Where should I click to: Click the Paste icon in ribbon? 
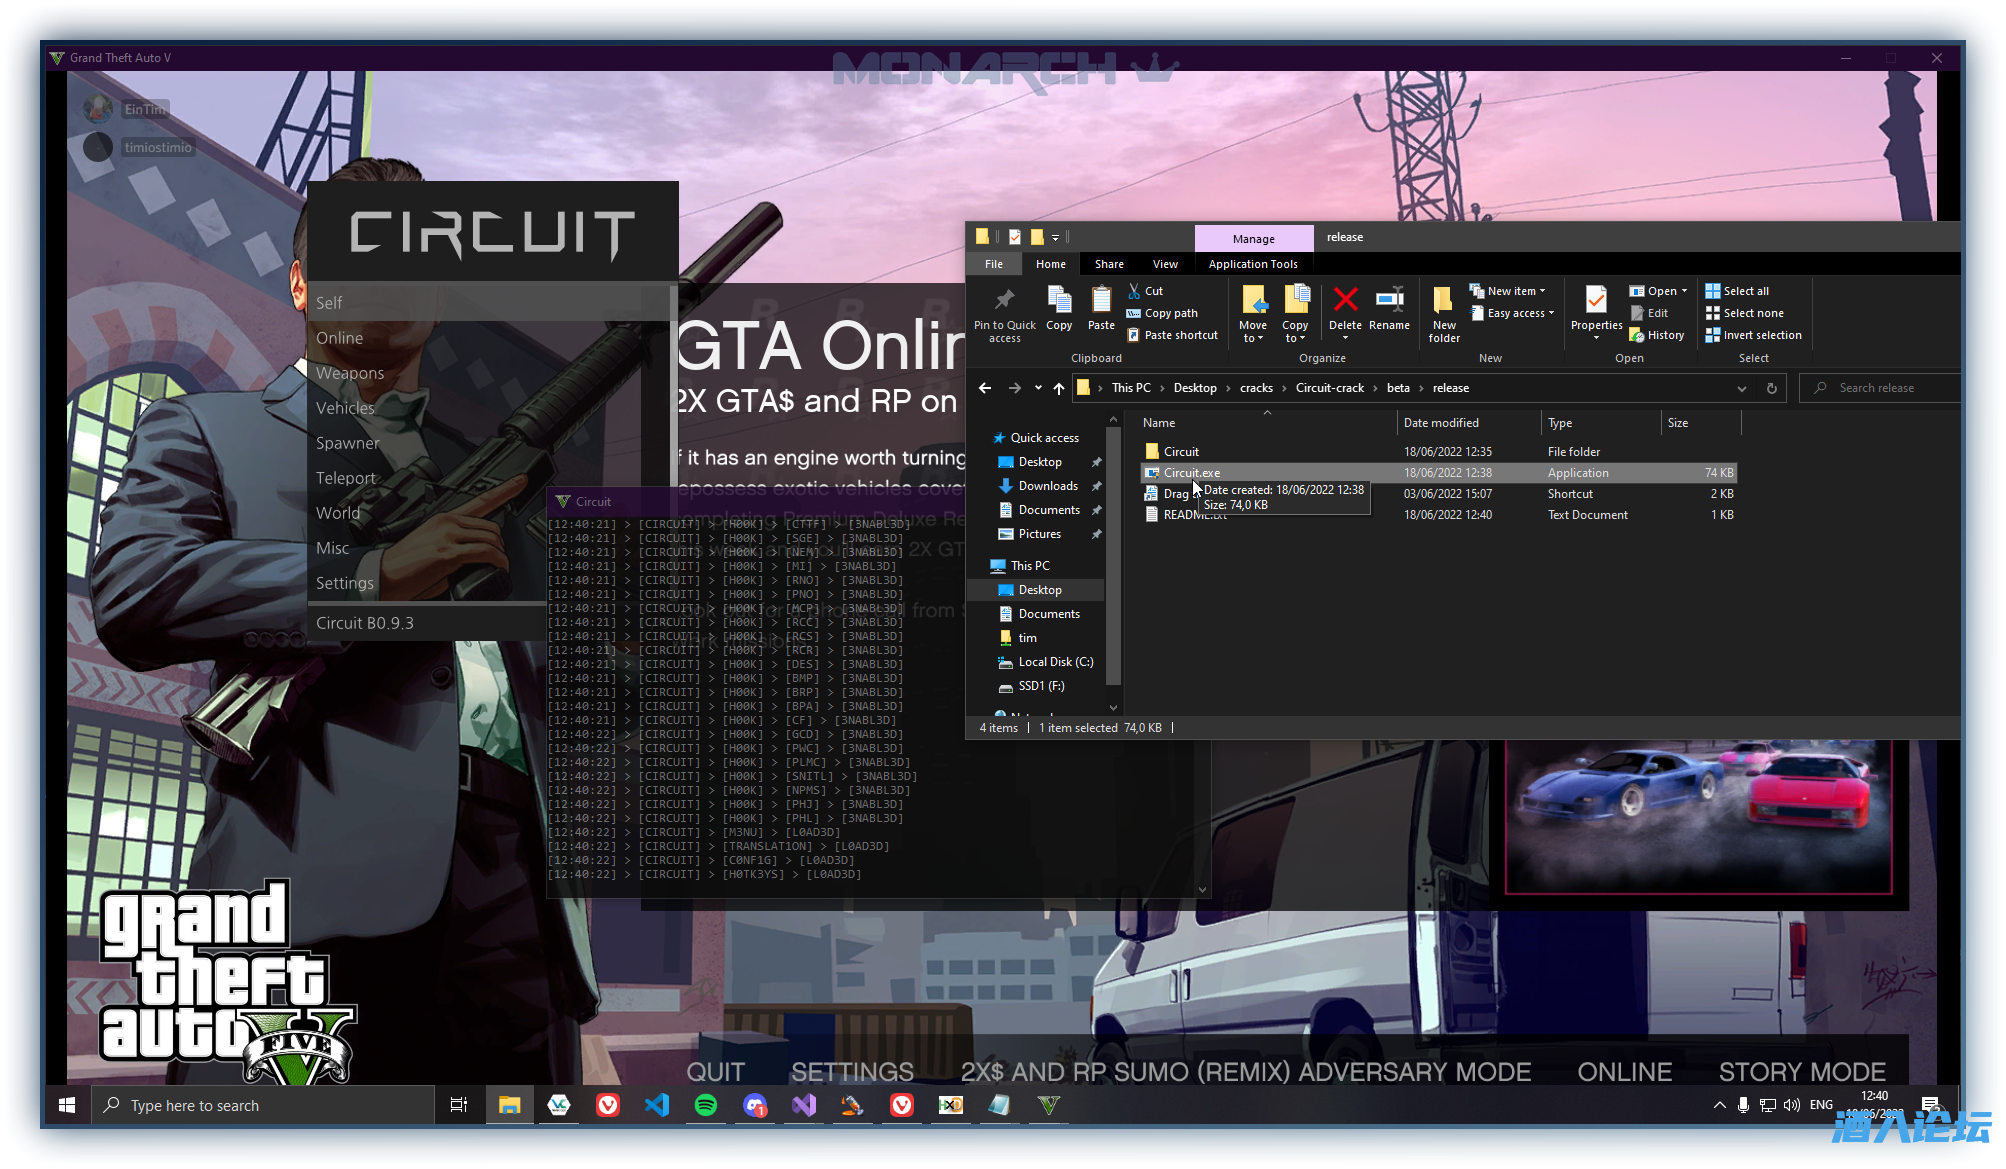coord(1101,308)
